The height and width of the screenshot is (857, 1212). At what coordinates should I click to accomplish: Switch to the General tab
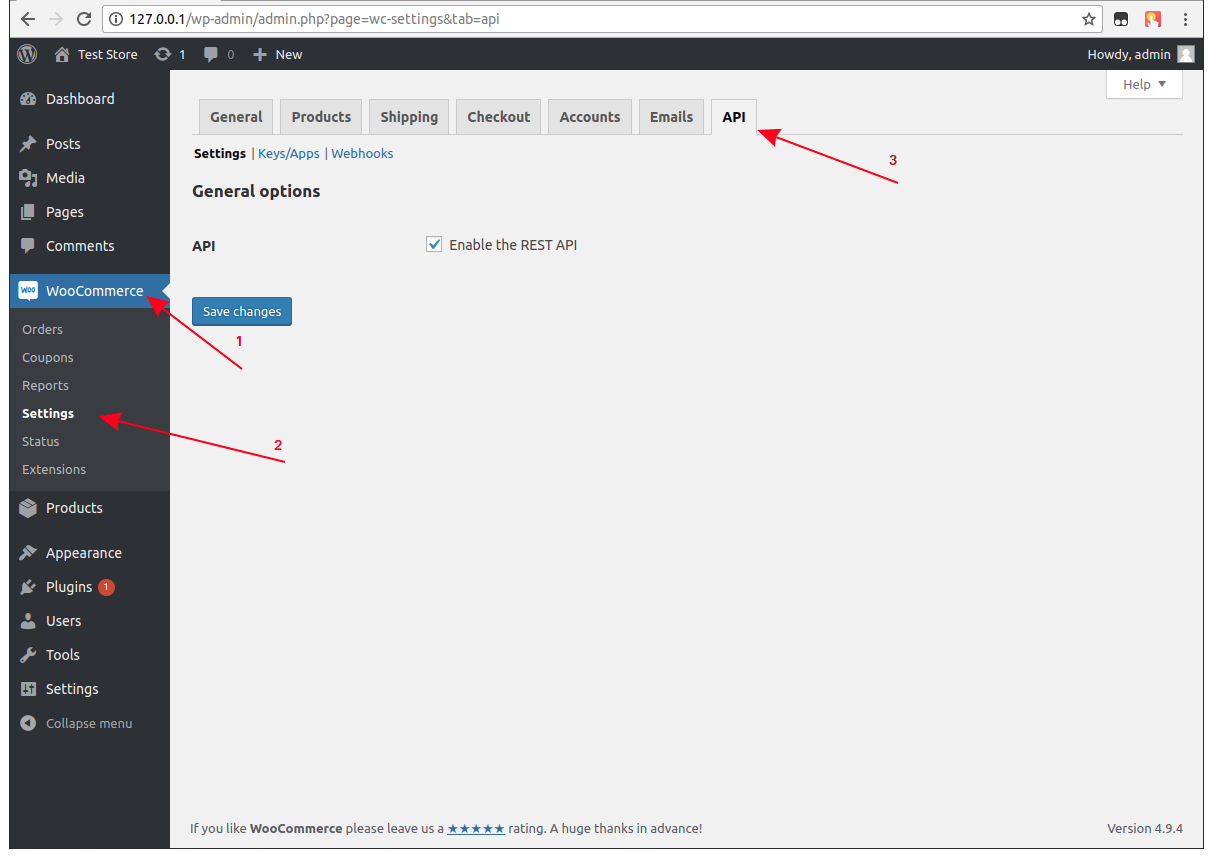click(236, 117)
